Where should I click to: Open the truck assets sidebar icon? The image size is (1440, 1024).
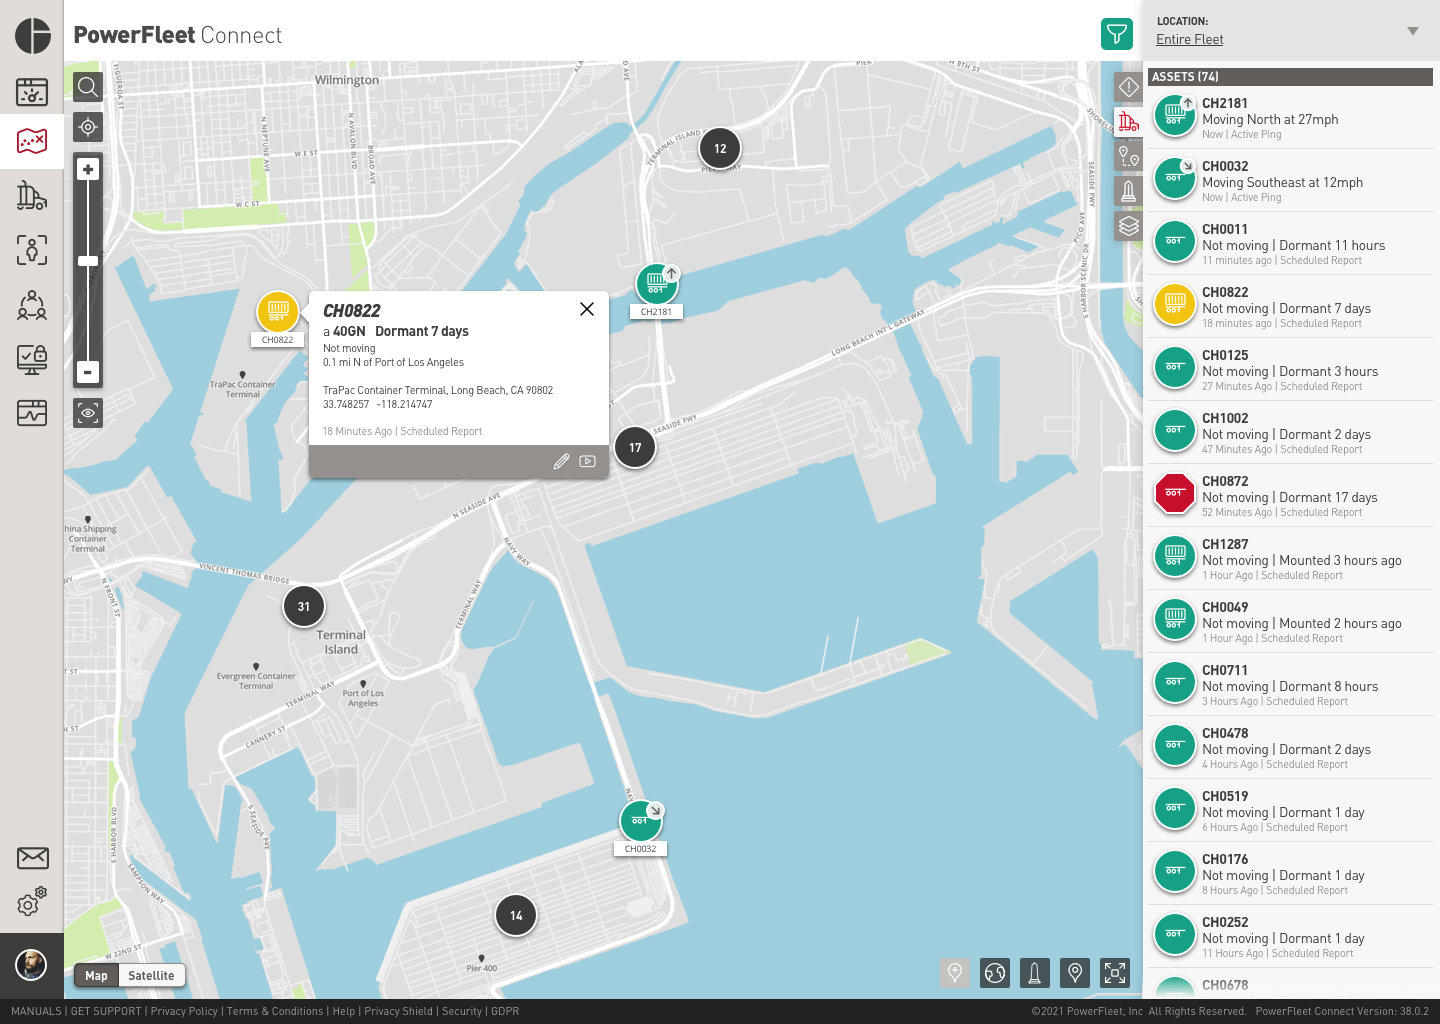pyautogui.click(x=32, y=196)
